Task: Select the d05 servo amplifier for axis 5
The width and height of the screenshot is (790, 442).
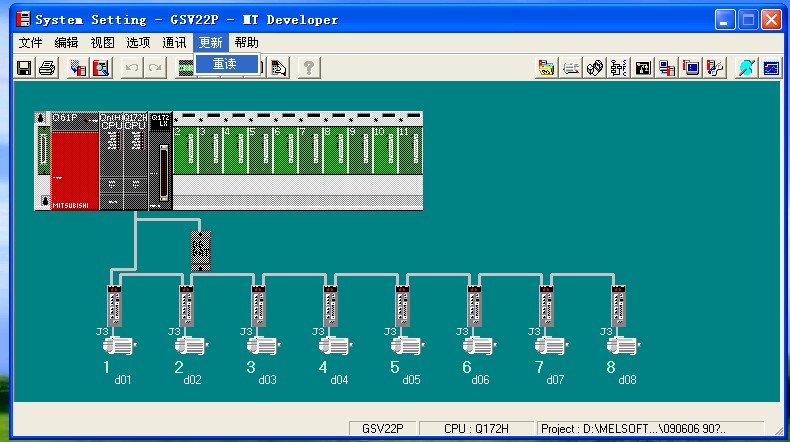Action: 401,305
